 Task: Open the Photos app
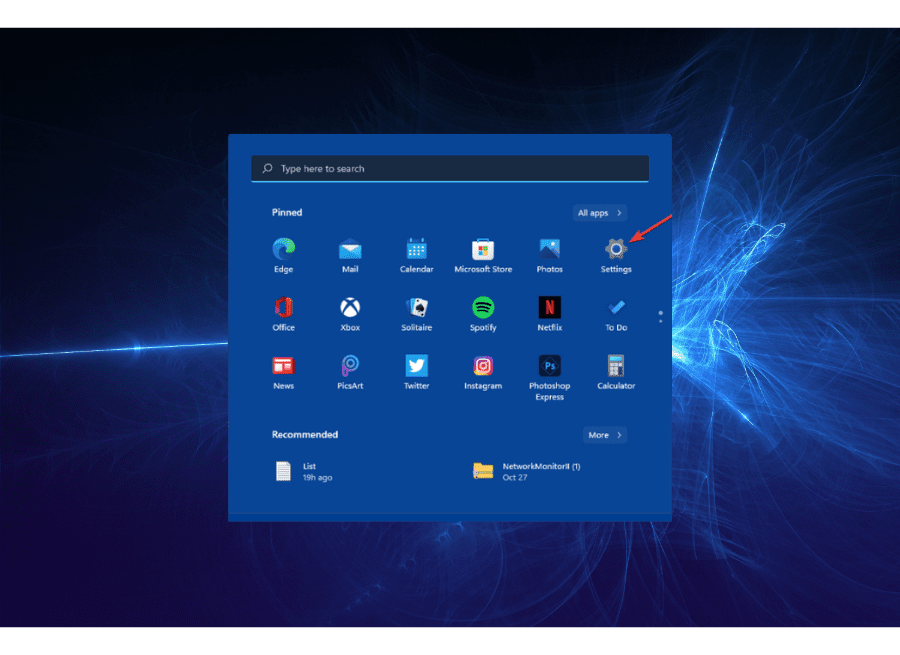click(x=549, y=248)
